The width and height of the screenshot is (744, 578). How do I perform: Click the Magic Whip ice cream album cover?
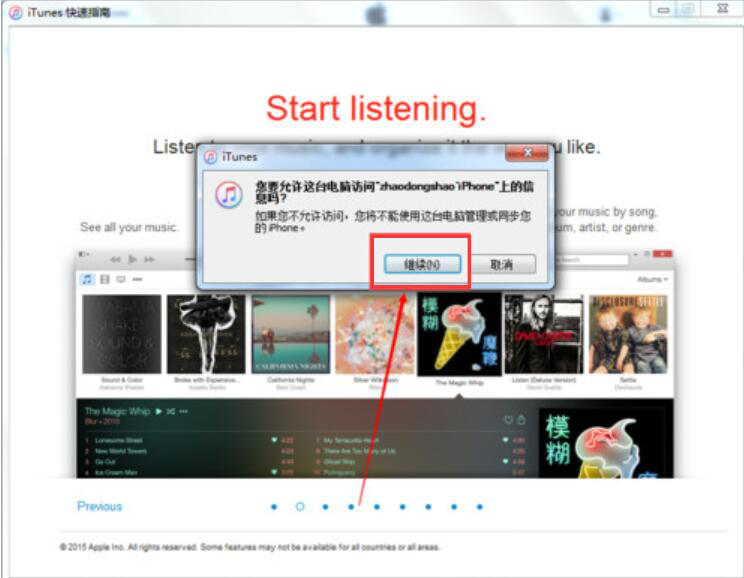click(x=459, y=334)
